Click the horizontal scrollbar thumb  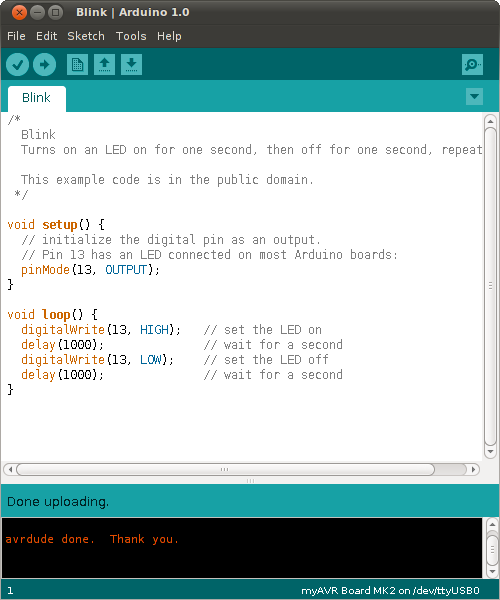(x=225, y=469)
